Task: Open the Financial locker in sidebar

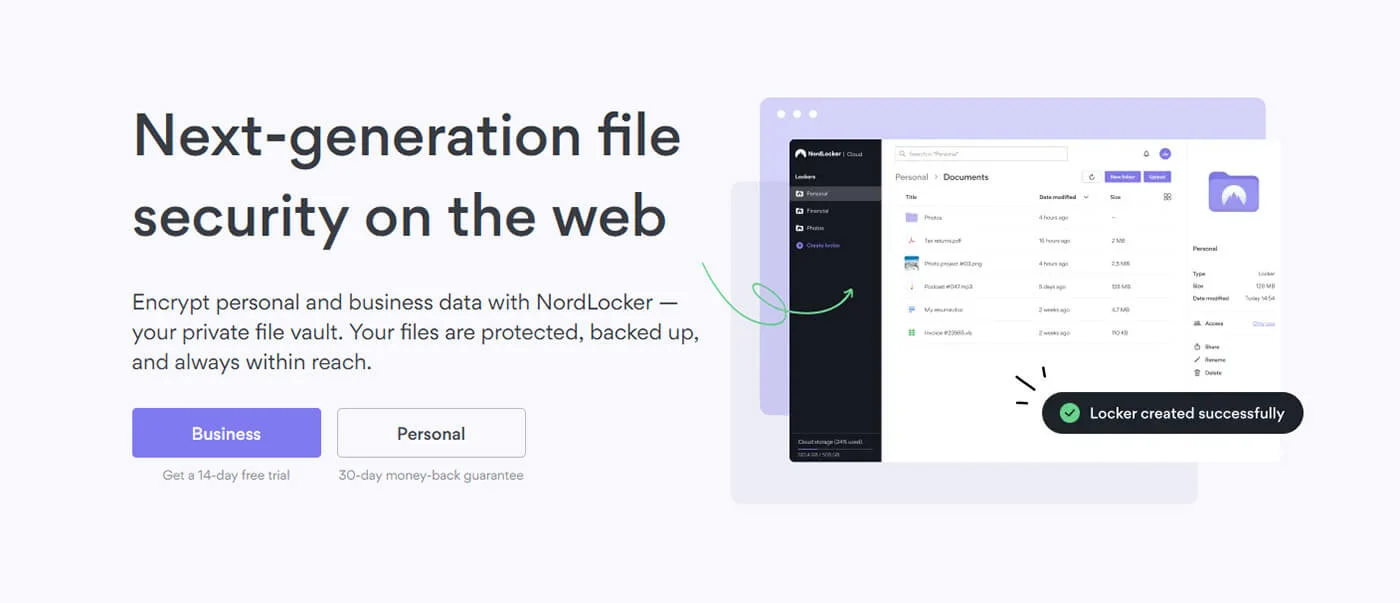Action: click(x=835, y=211)
